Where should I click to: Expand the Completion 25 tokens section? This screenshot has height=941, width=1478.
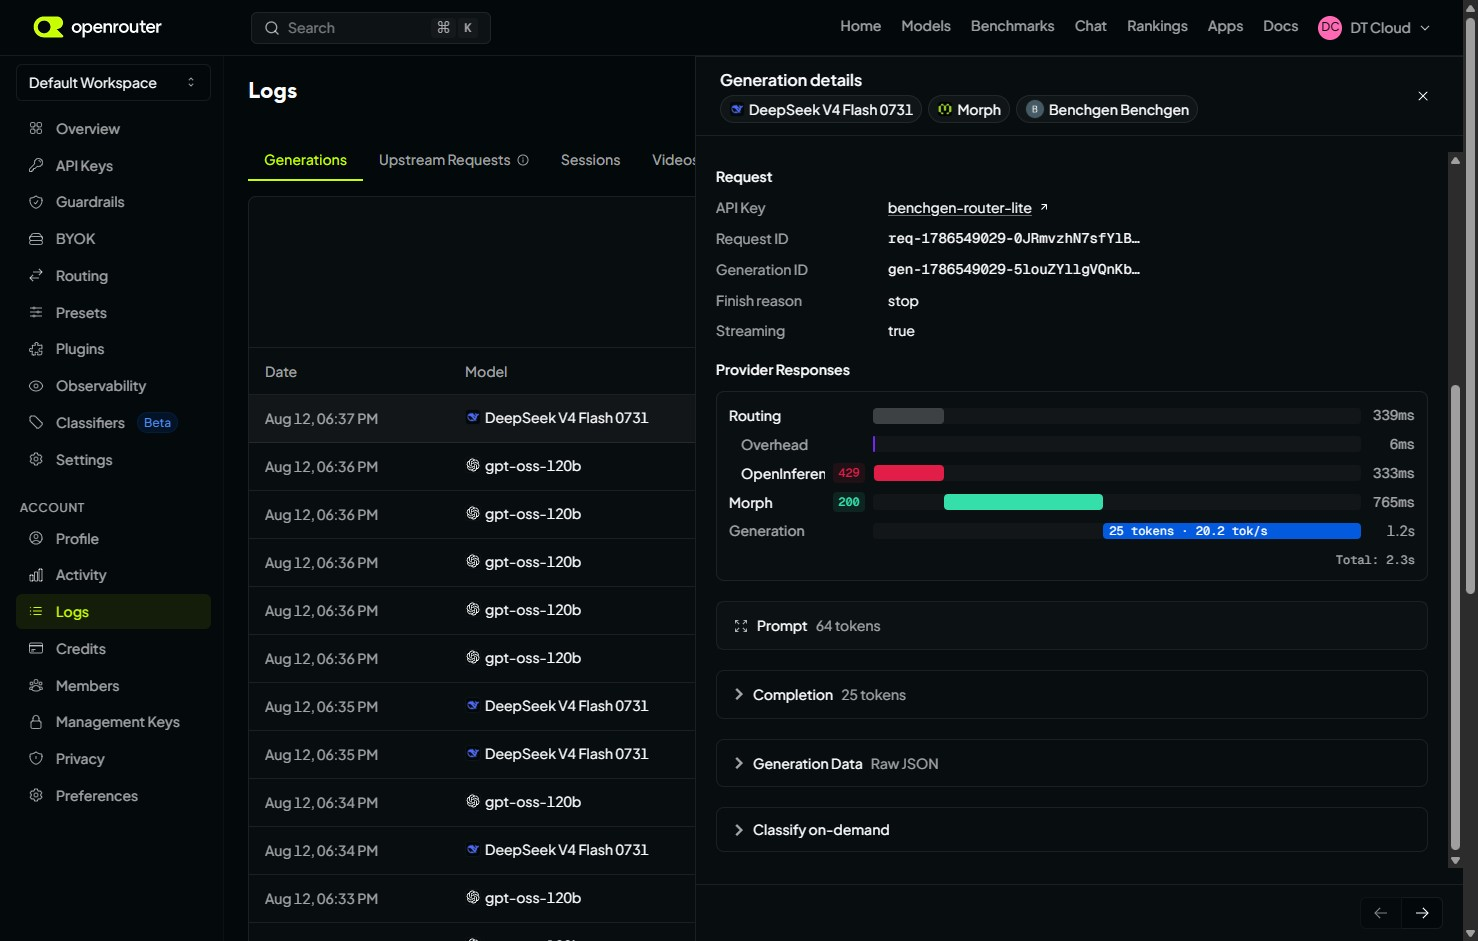pyautogui.click(x=1071, y=694)
